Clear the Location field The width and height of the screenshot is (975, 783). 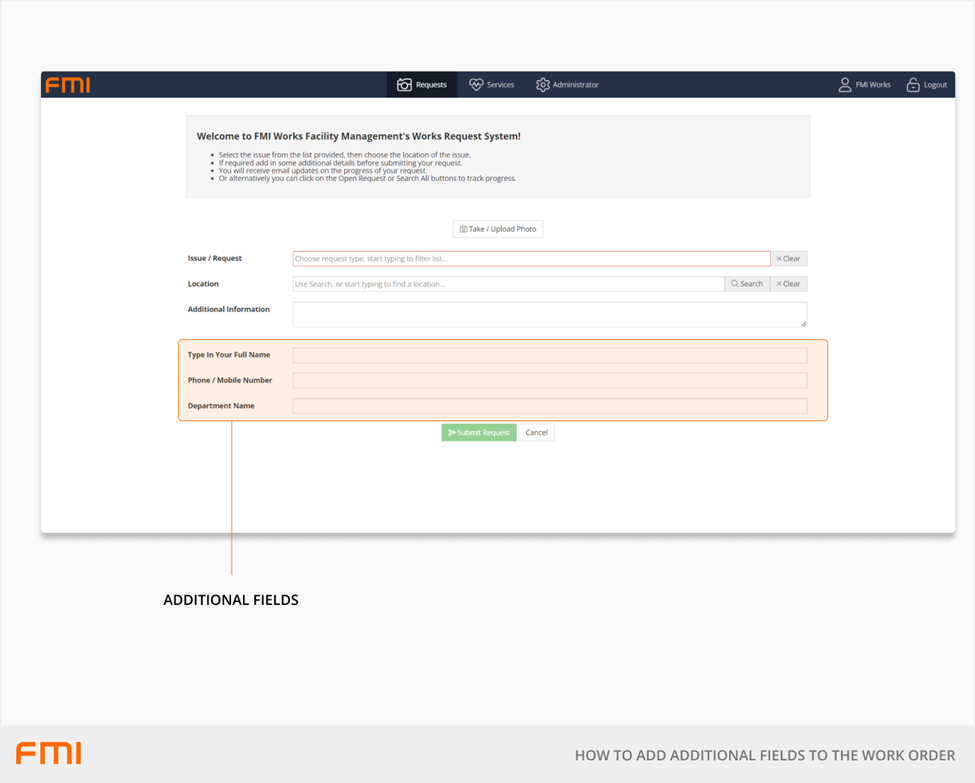[788, 284]
